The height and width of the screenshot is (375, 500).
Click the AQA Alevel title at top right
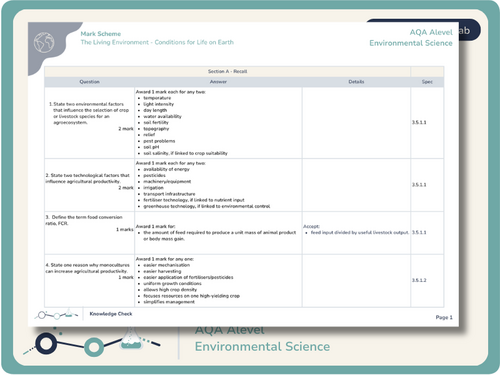[431, 32]
